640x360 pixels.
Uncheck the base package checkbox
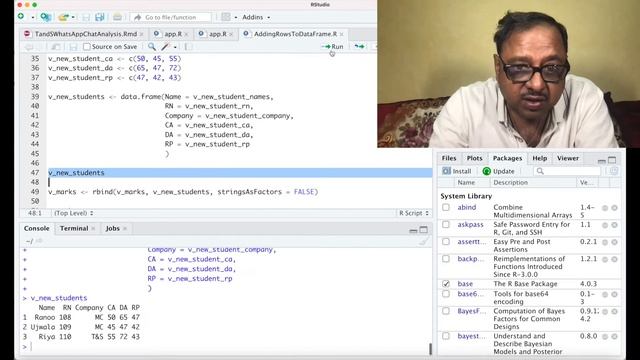pyautogui.click(x=446, y=284)
